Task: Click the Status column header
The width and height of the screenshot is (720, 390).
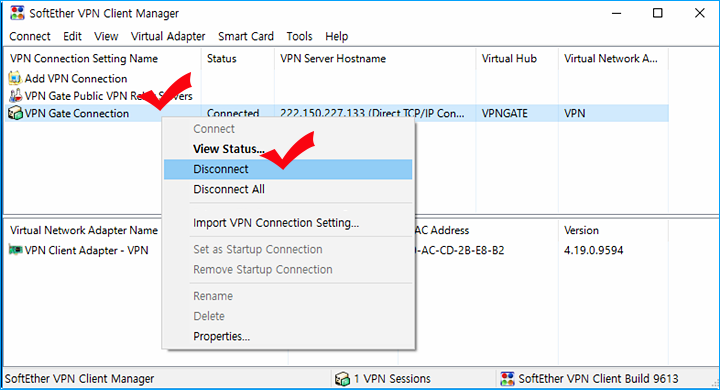Action: pos(237,58)
